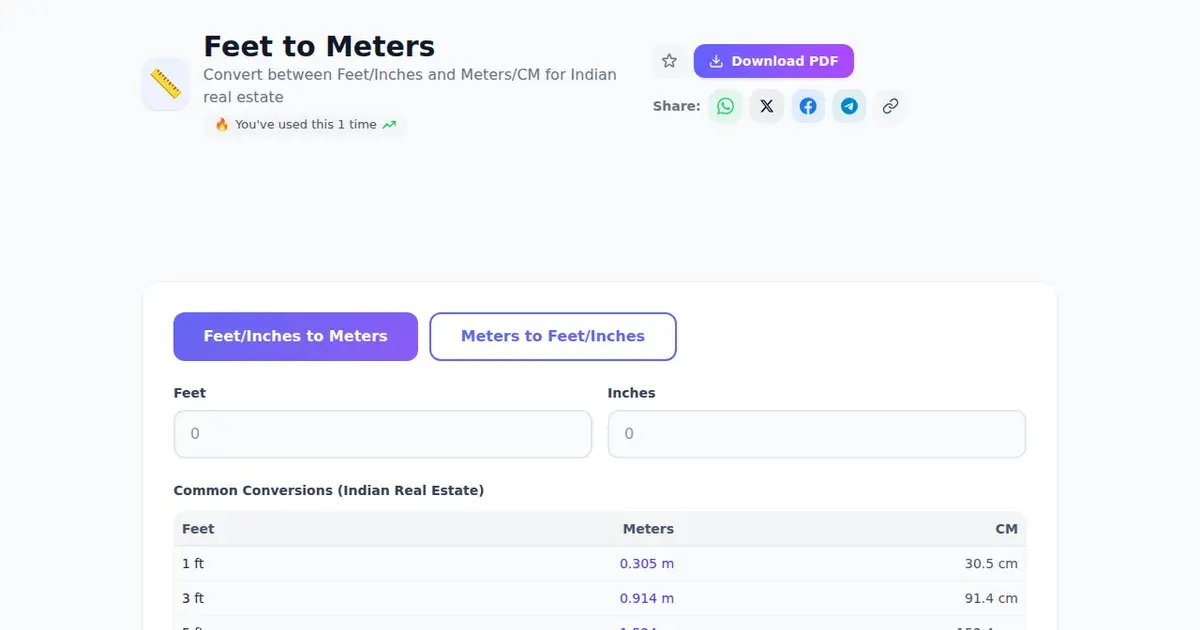Share via Telegram icon

(x=849, y=106)
